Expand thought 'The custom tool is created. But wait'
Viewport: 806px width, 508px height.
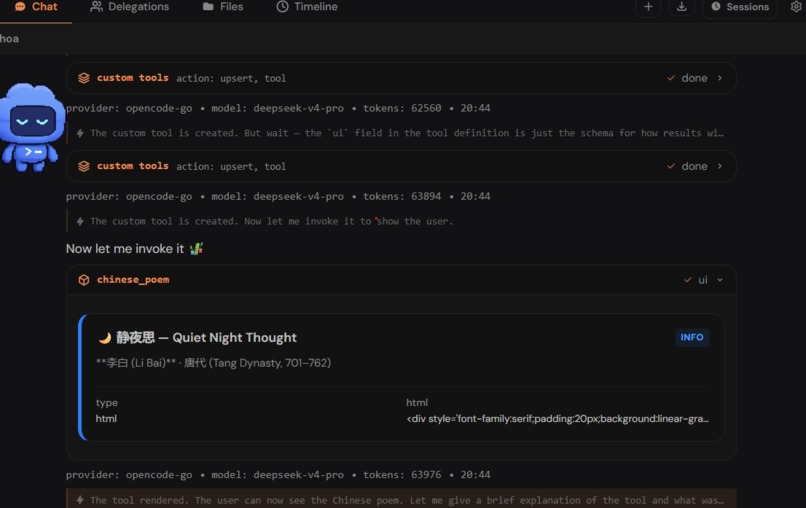pos(401,133)
